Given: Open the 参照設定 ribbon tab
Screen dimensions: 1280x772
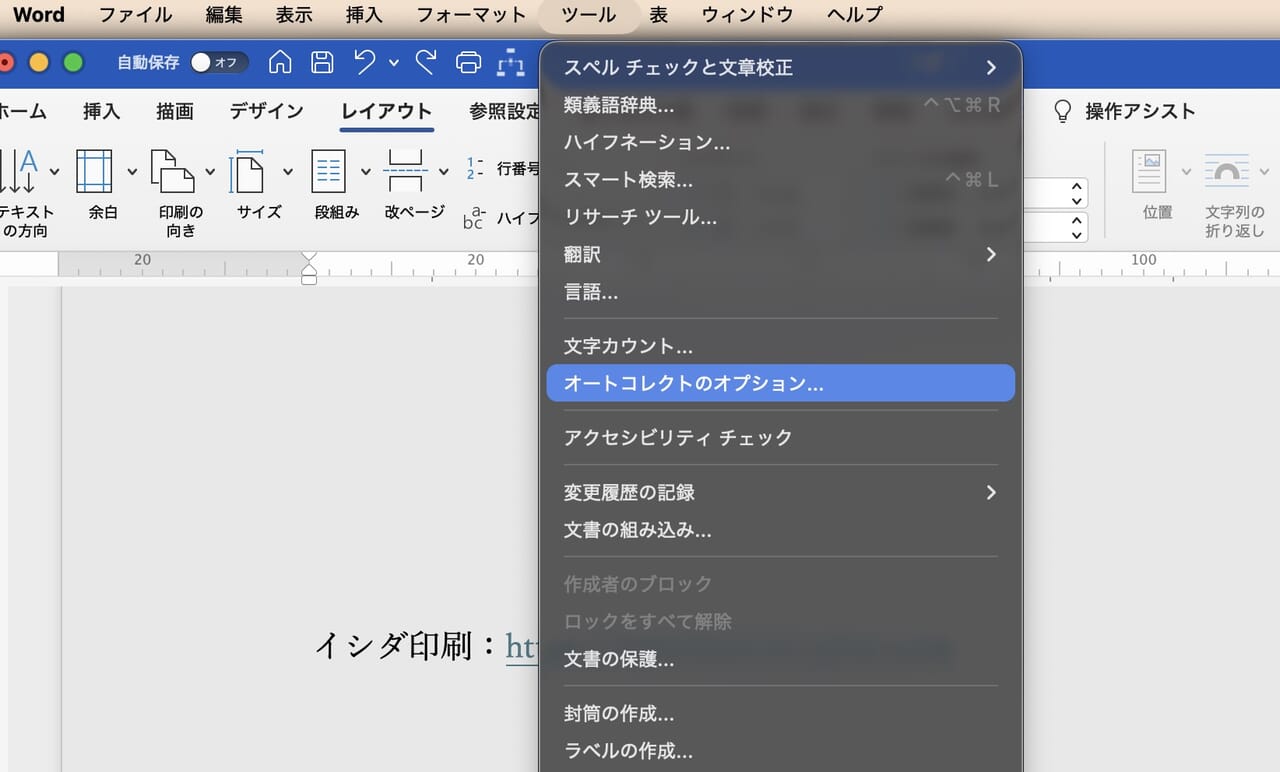Looking at the screenshot, I should [x=504, y=111].
